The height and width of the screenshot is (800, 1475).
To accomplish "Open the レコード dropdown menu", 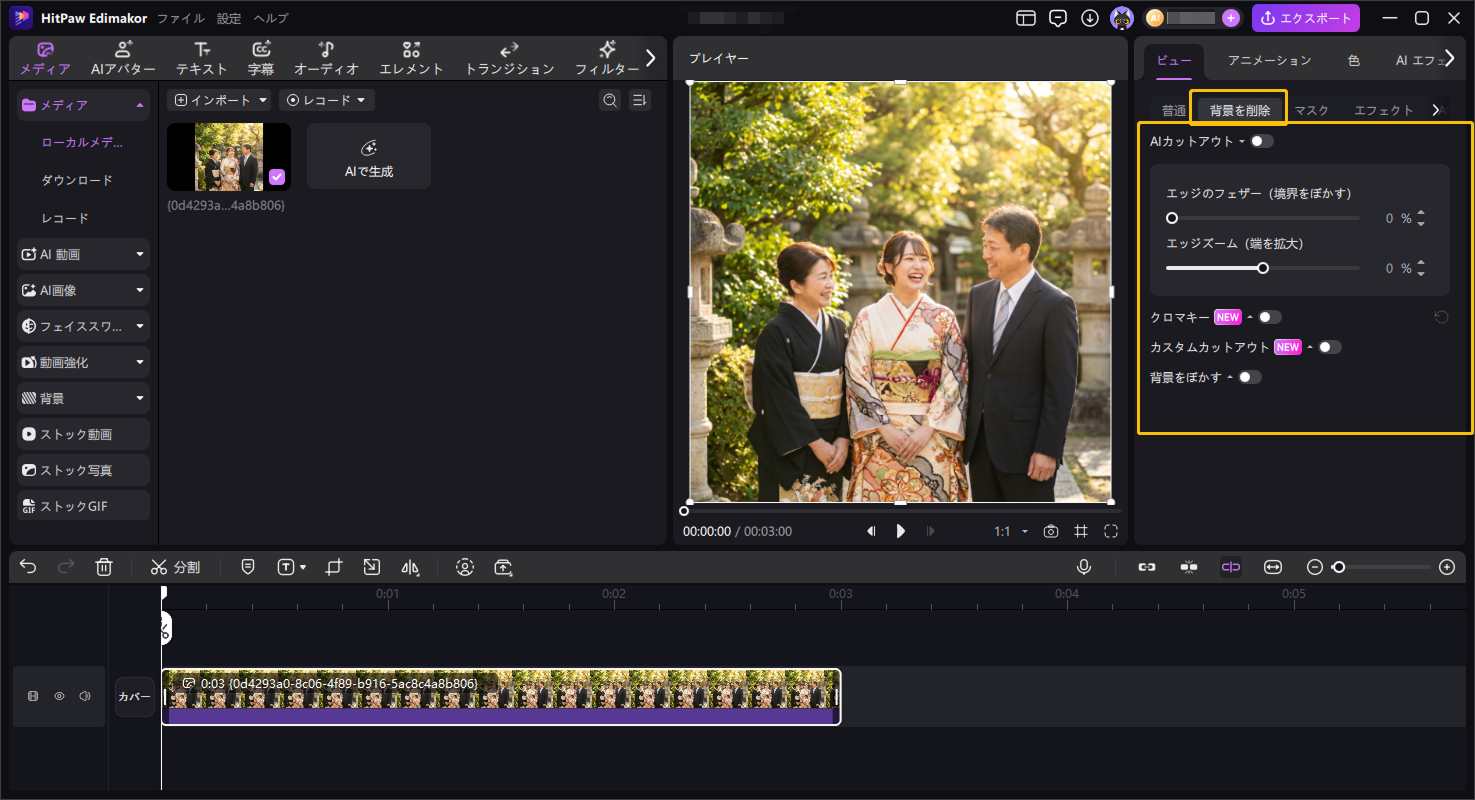I will tap(327, 100).
